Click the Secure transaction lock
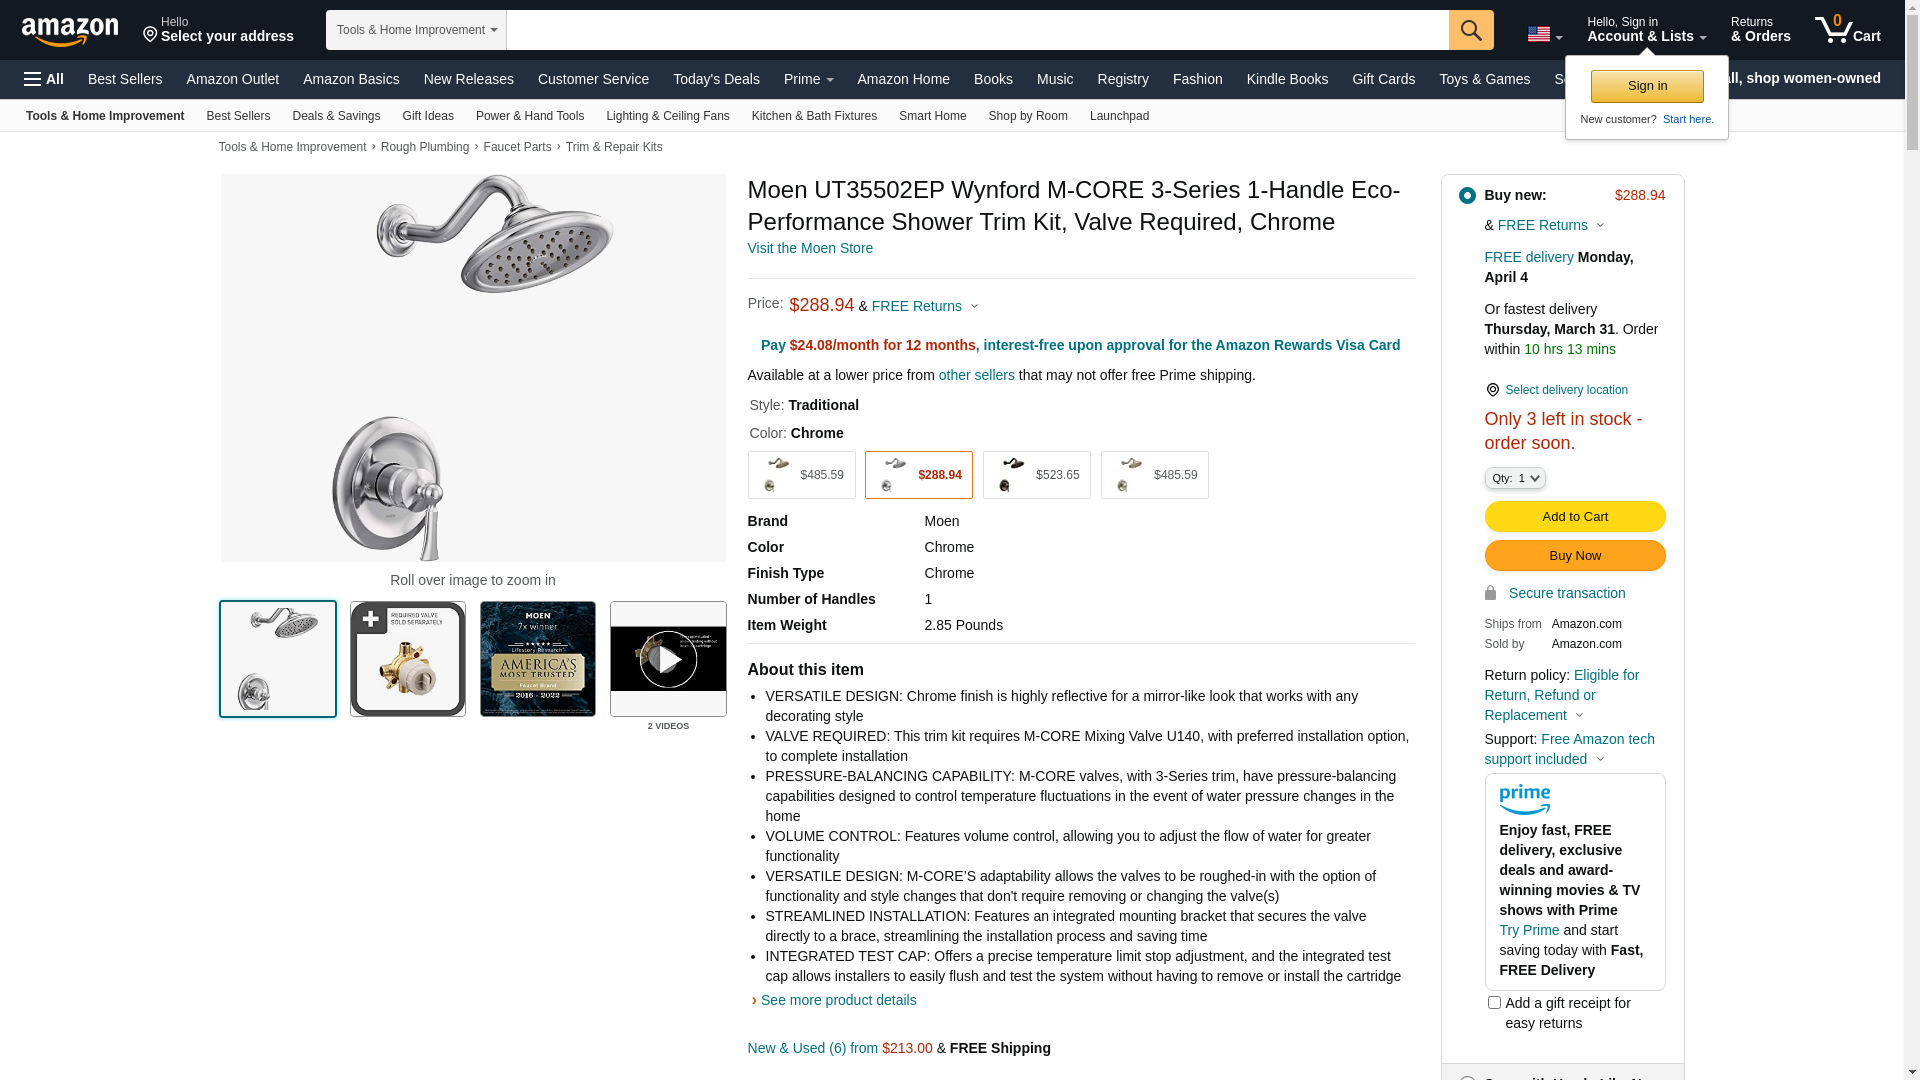1920x1080 pixels. pos(1490,593)
